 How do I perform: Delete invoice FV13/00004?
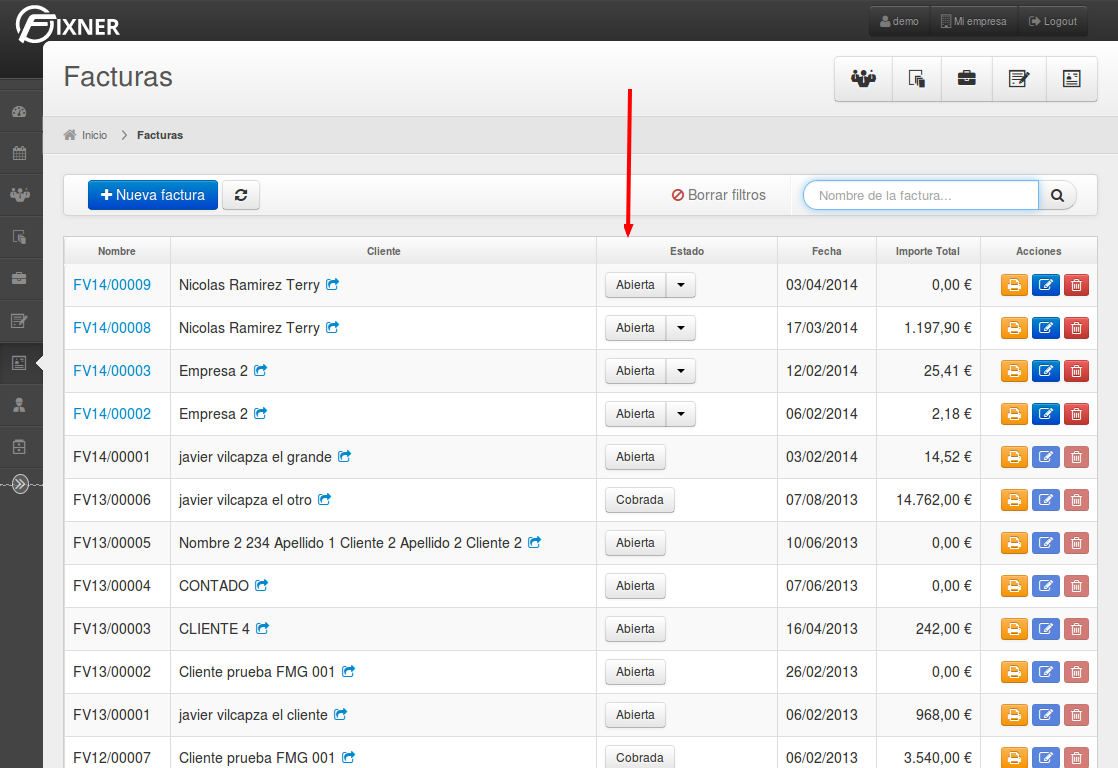click(1077, 586)
